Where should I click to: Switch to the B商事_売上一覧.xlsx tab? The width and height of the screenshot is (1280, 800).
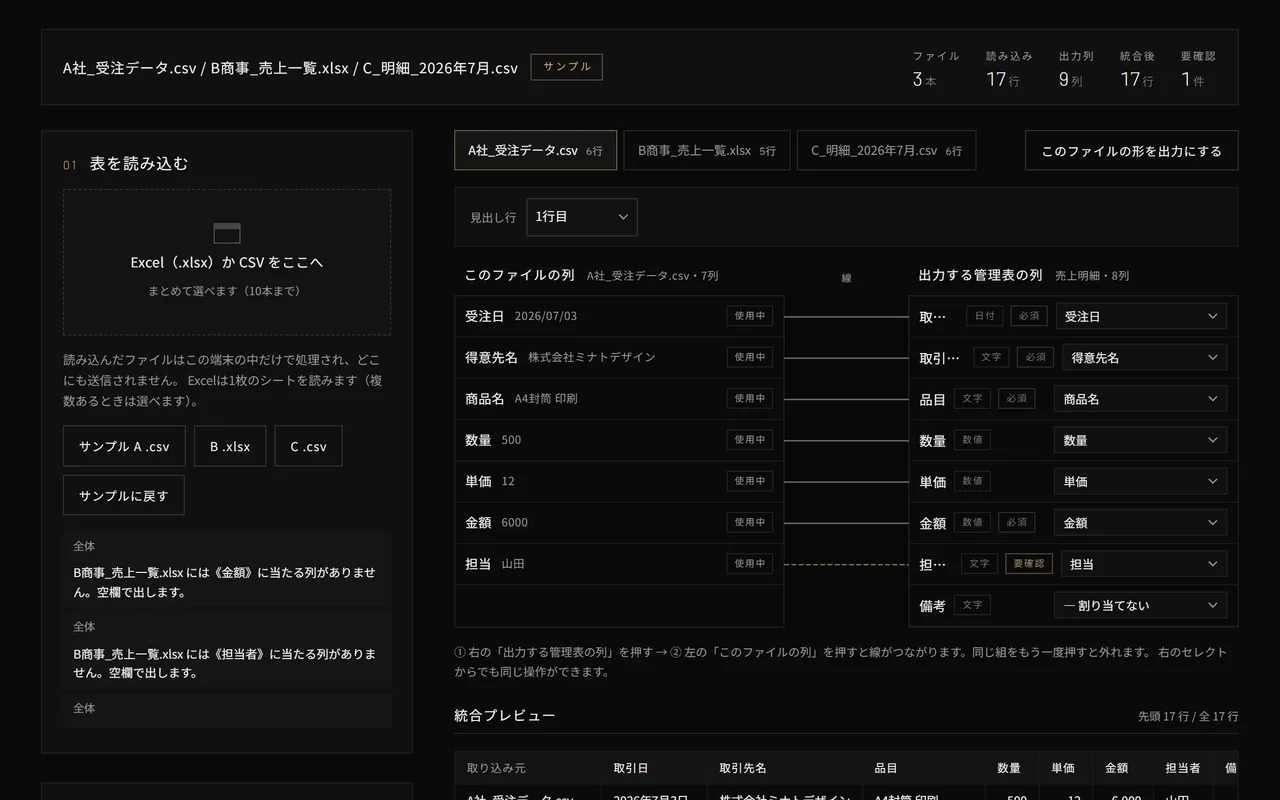click(x=707, y=150)
